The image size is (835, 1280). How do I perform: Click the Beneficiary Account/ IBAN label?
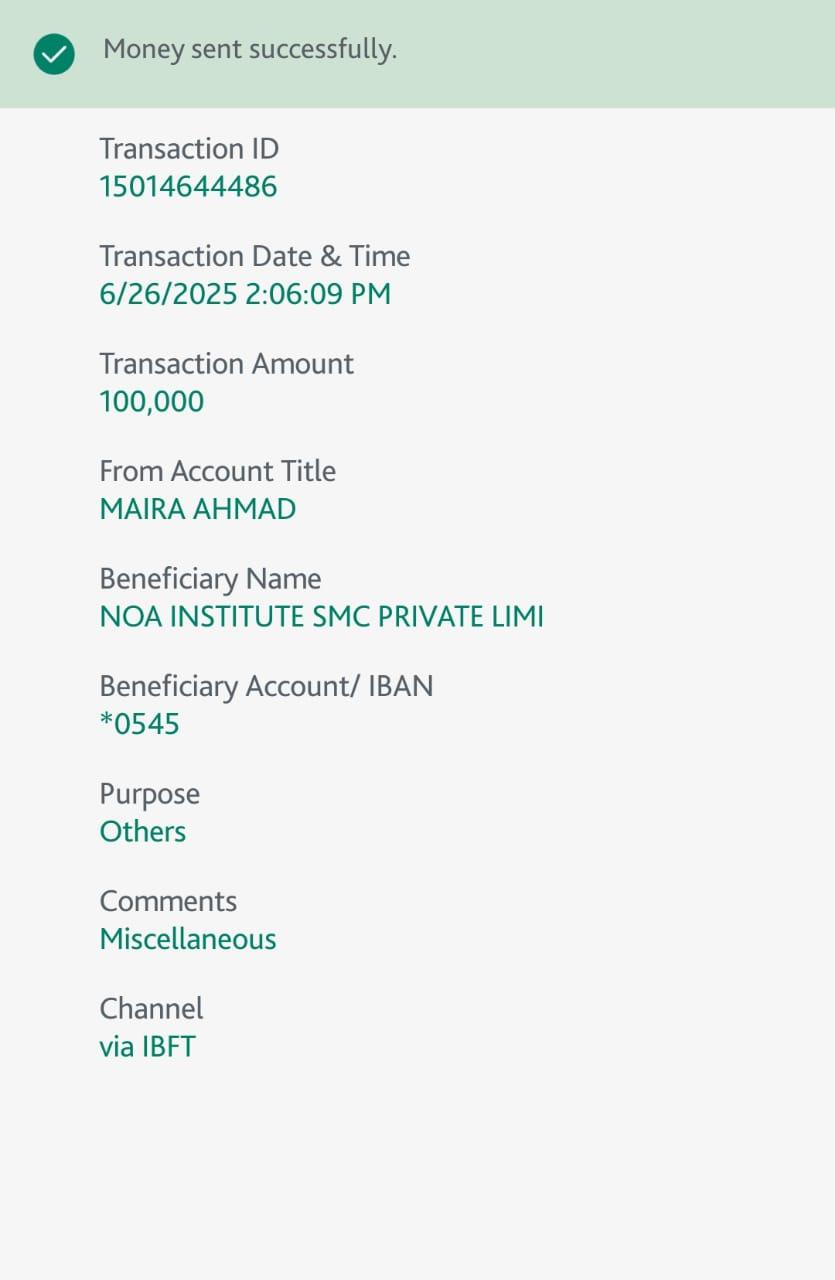[266, 686]
